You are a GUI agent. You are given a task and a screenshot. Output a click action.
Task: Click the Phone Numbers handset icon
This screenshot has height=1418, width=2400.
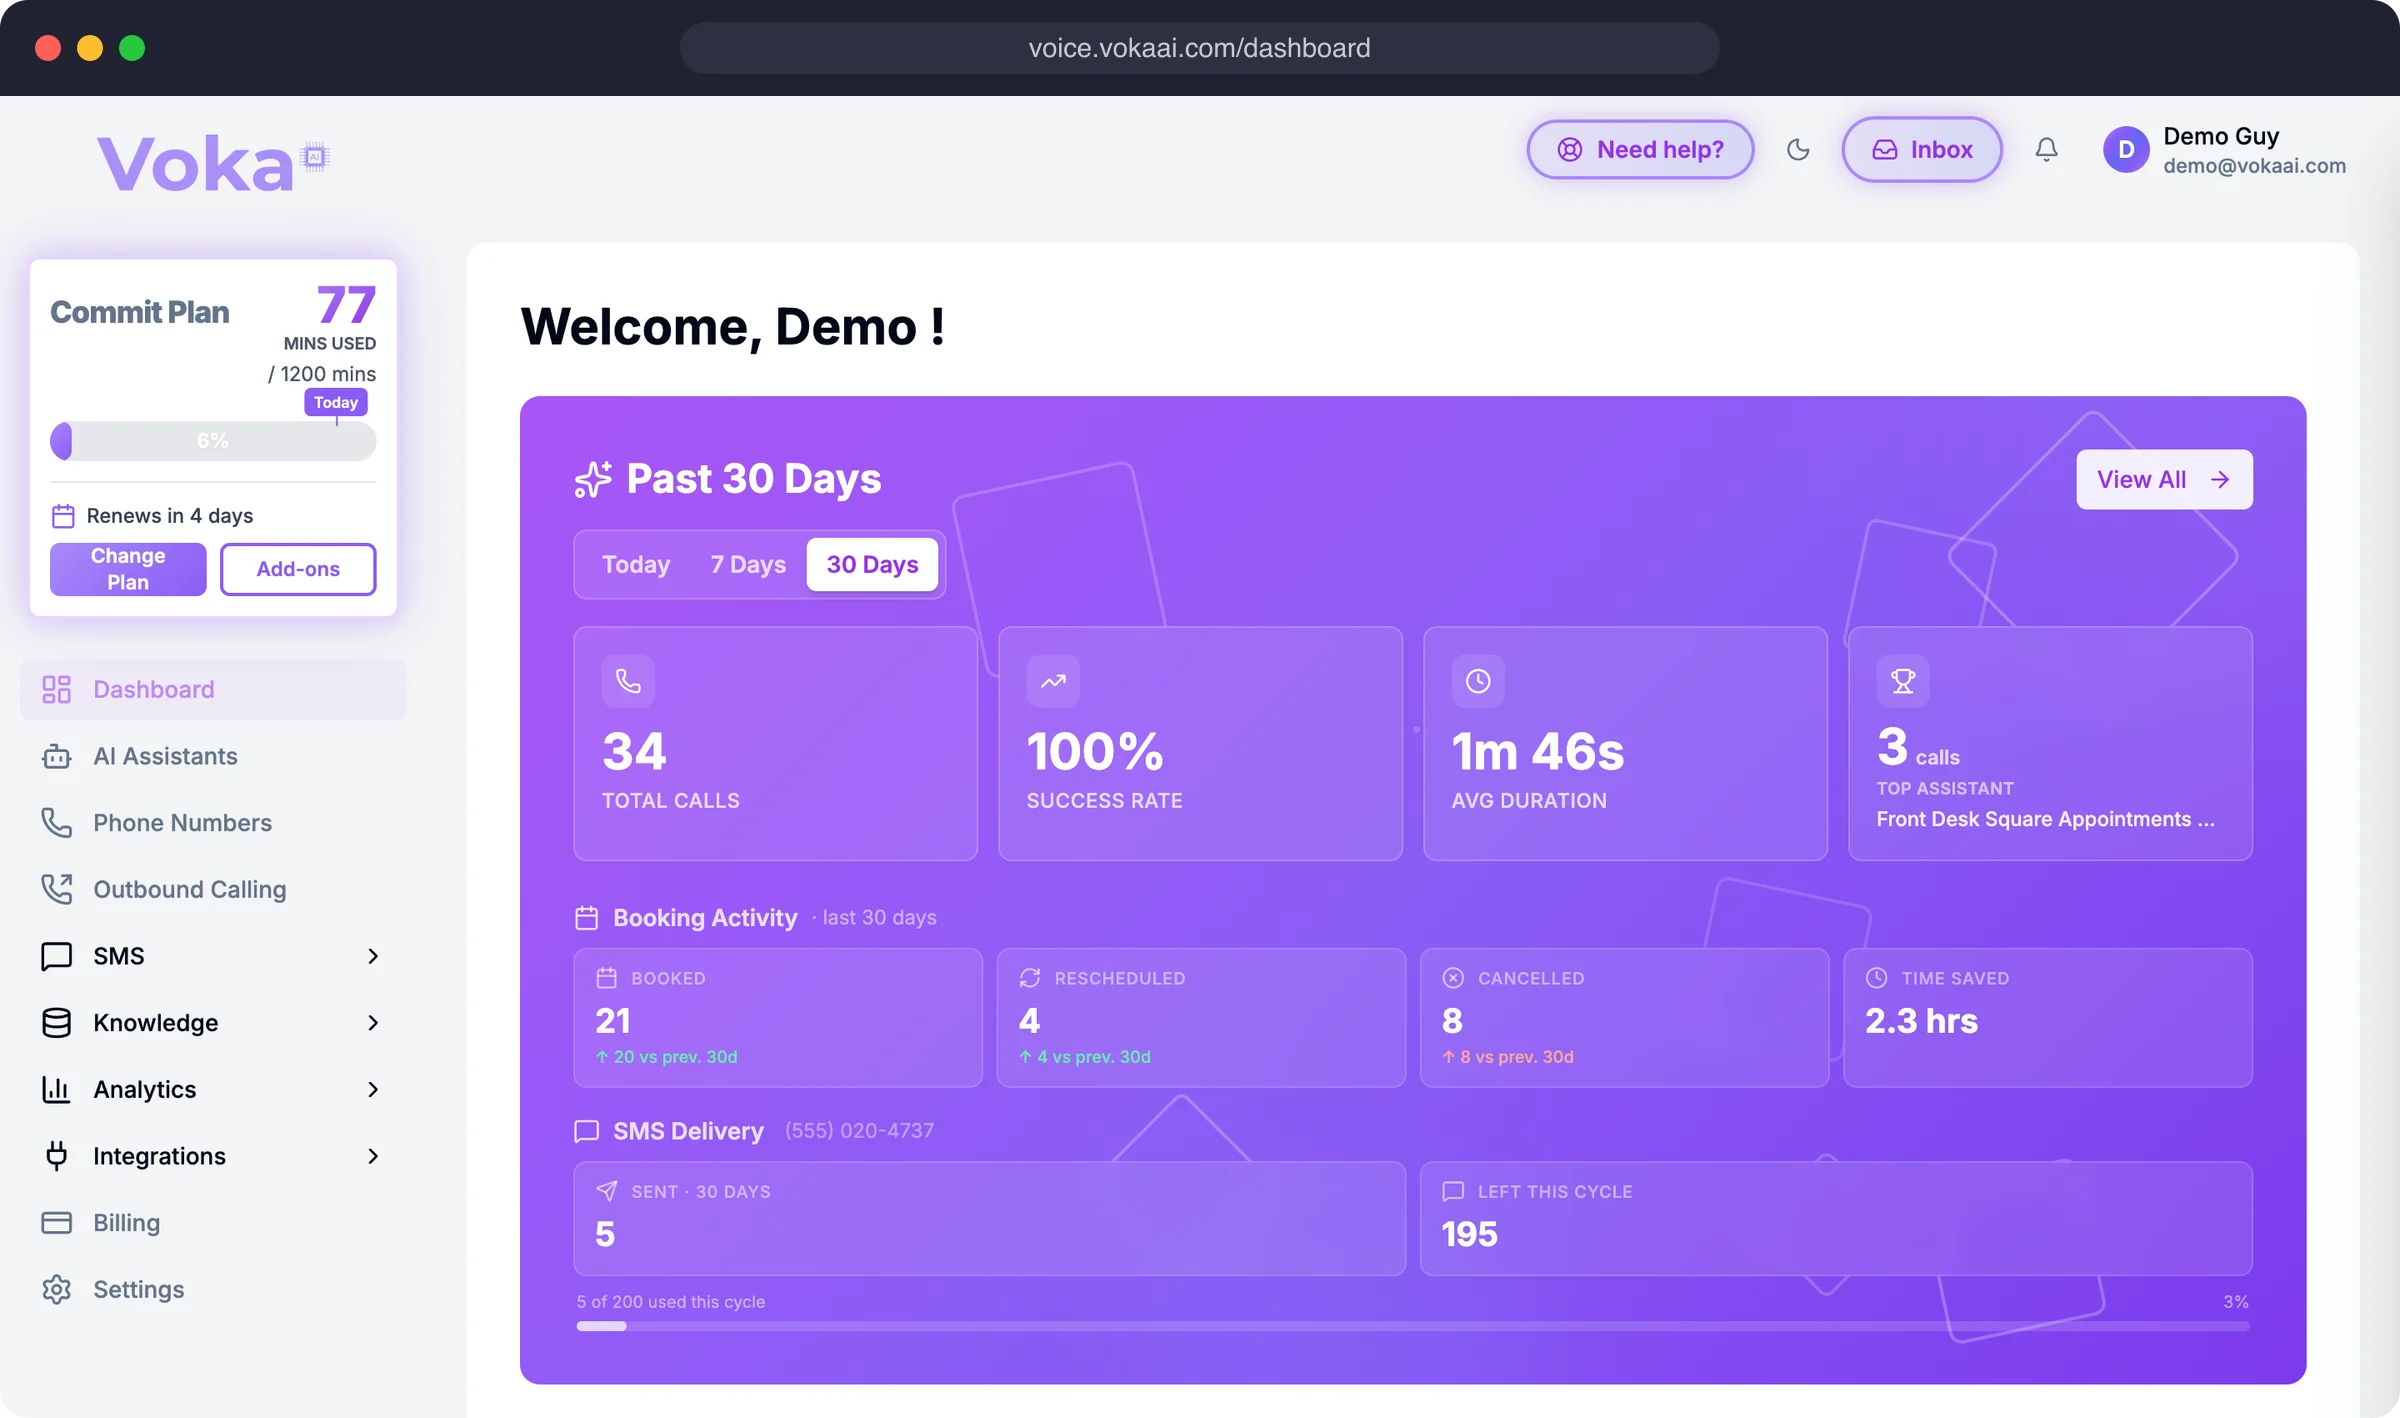[x=56, y=822]
